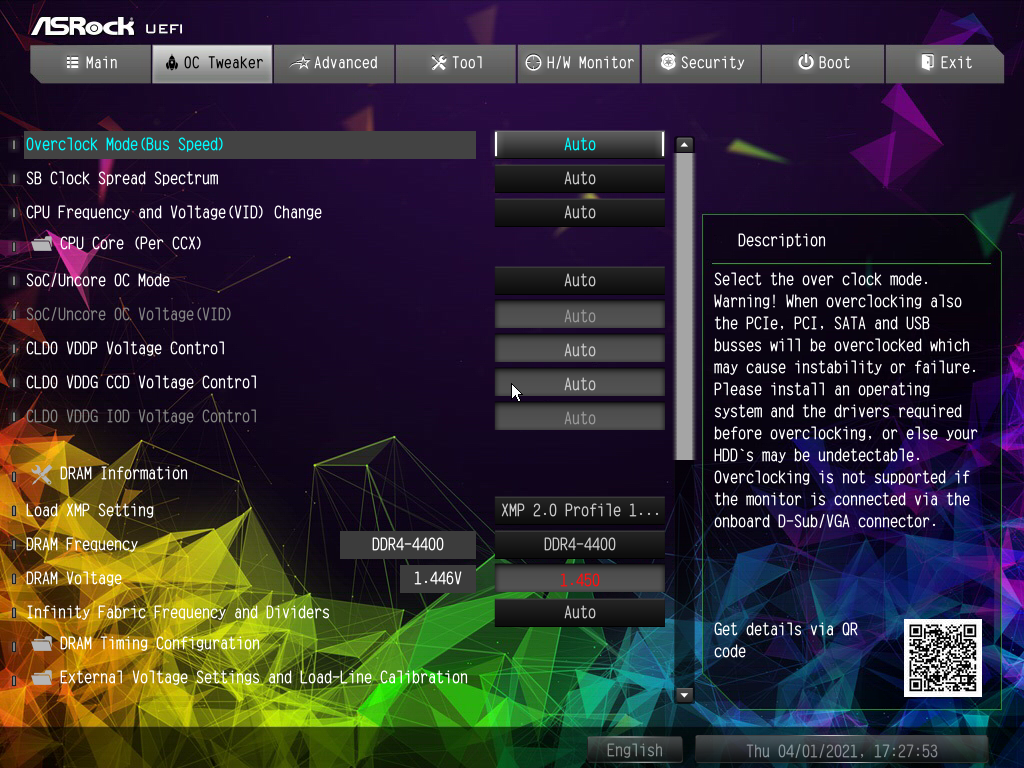The image size is (1024, 768).
Task: Open SB Clock Spread Spectrum Auto dropdown
Action: click(x=579, y=178)
